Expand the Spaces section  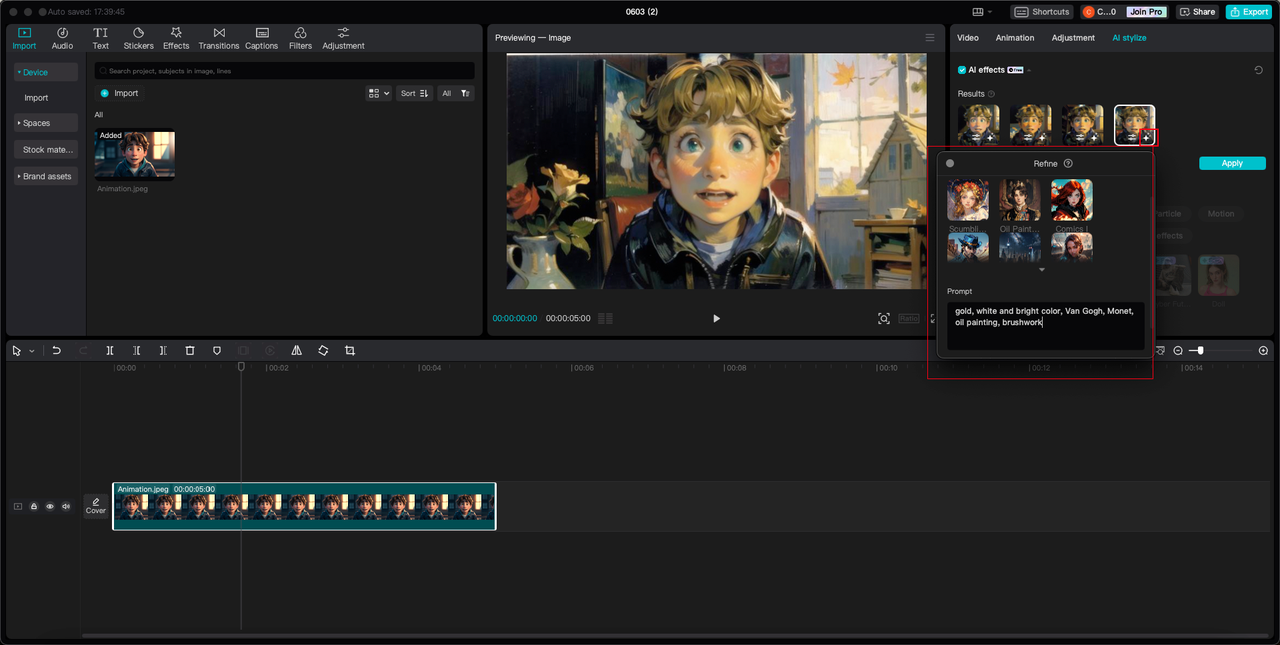46,123
